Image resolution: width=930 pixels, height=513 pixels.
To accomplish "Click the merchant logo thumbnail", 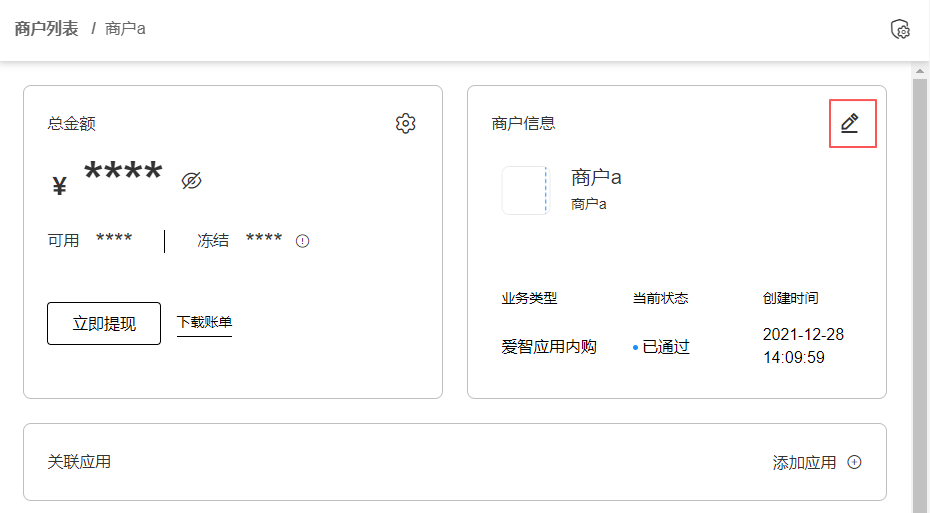I will (525, 190).
